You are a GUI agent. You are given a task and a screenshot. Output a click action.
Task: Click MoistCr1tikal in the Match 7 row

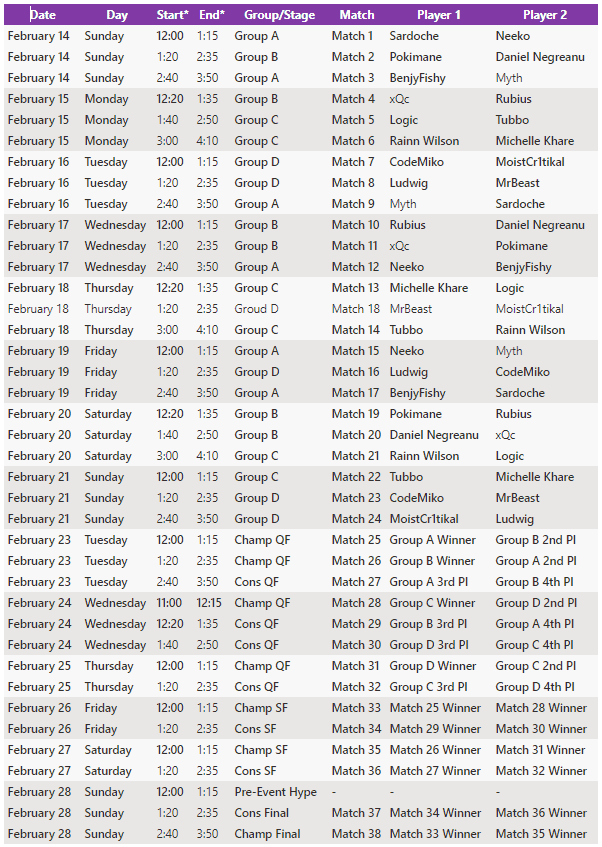pos(530,162)
